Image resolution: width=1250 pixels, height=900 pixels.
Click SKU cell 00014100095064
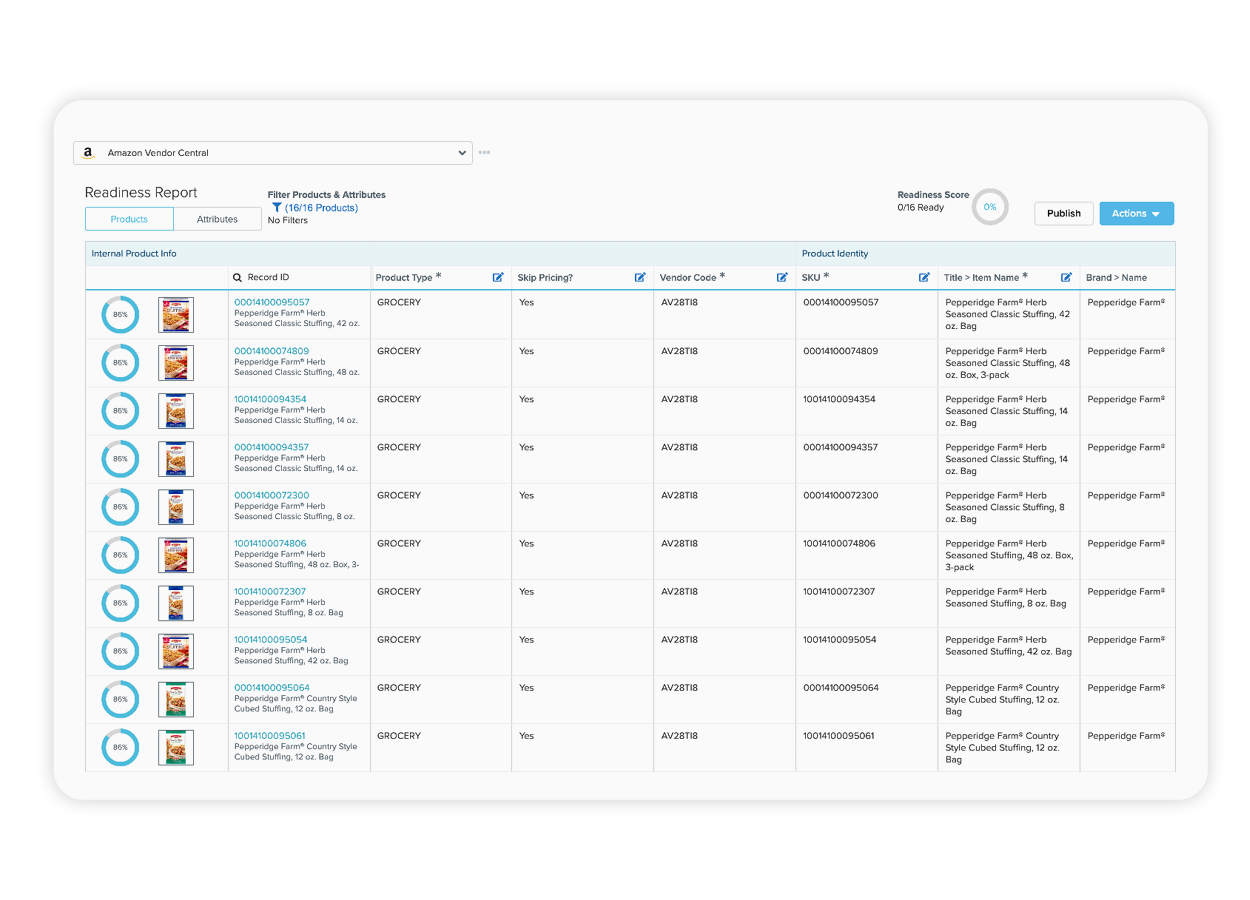coord(841,687)
